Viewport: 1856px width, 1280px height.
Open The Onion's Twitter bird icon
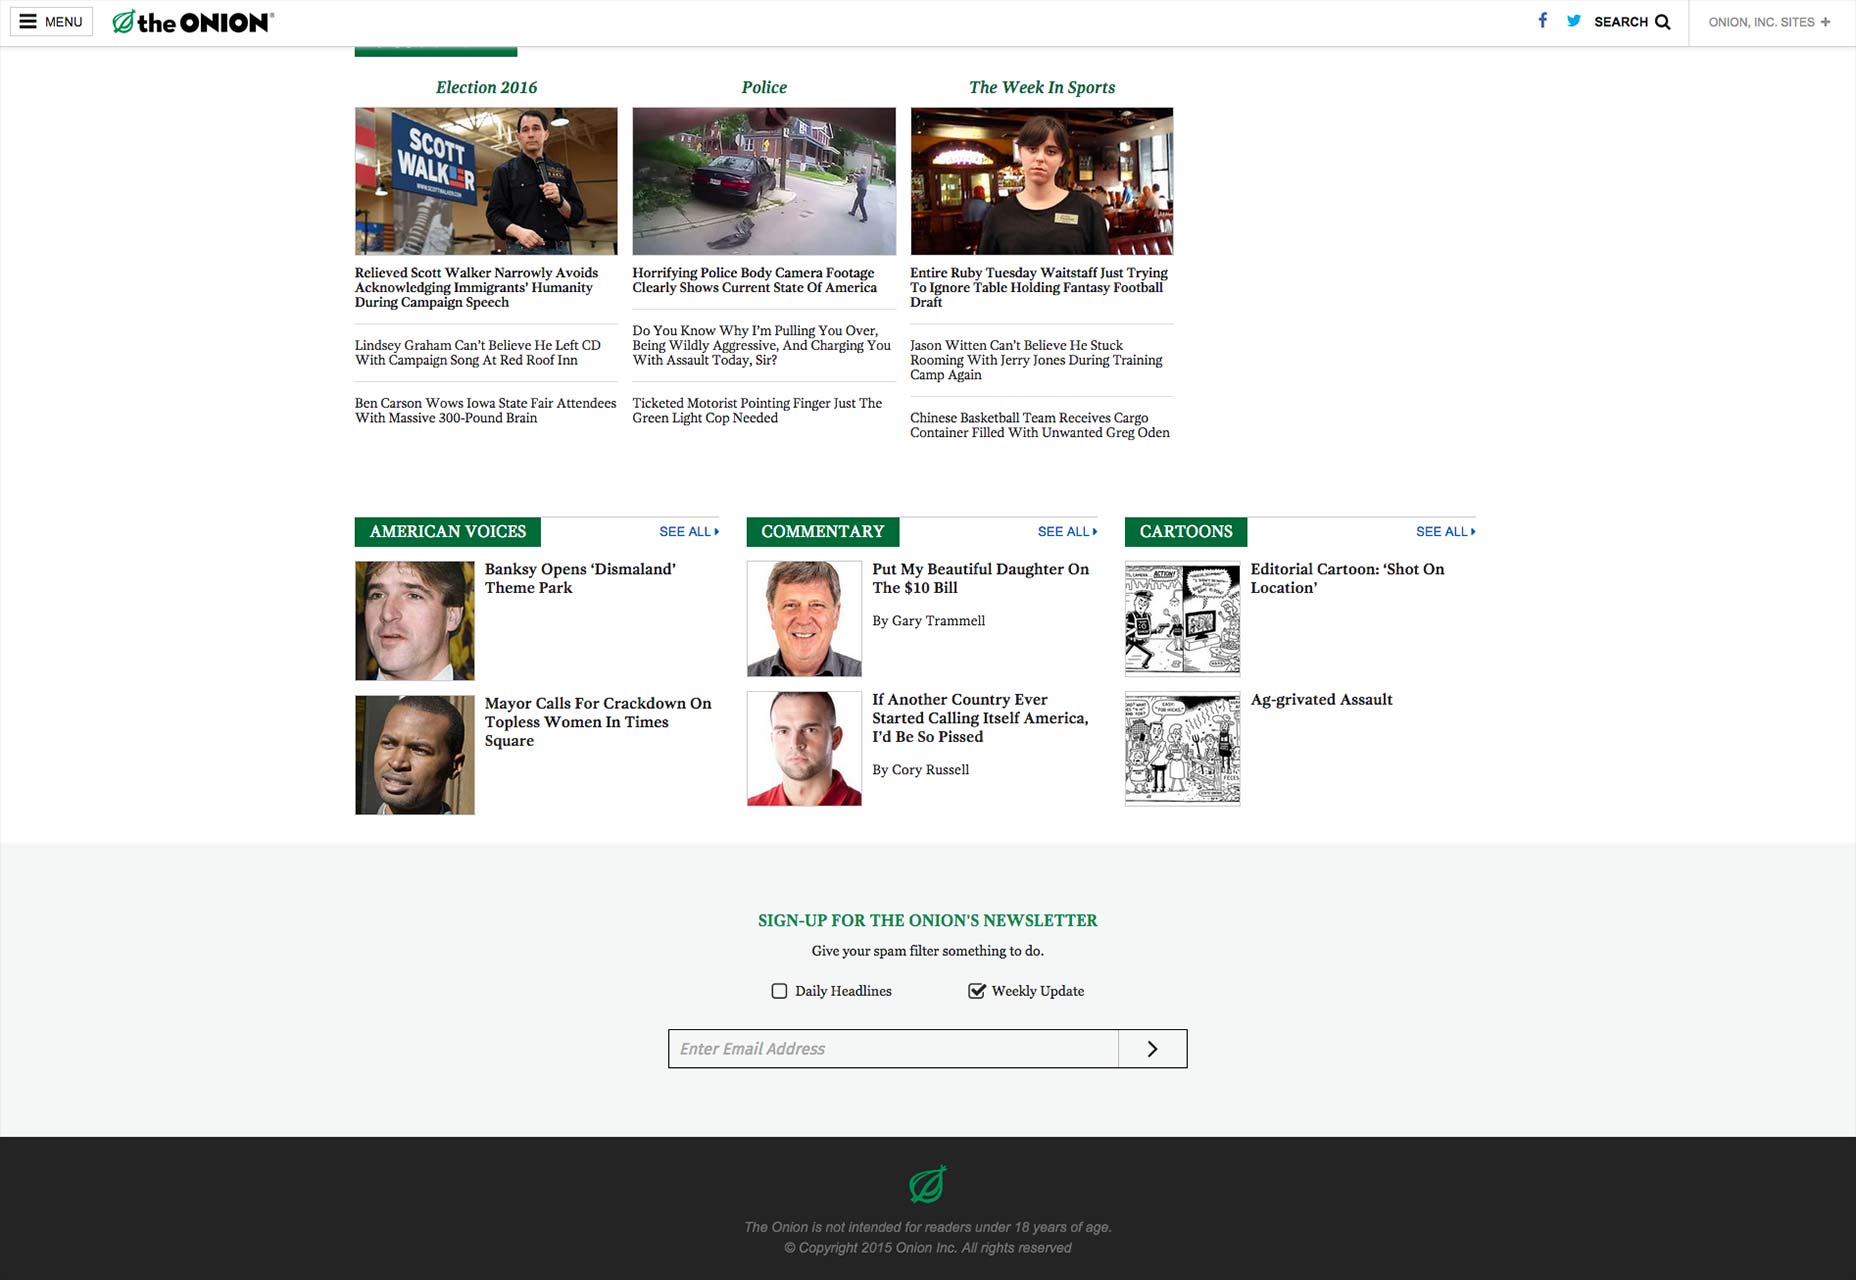point(1574,21)
